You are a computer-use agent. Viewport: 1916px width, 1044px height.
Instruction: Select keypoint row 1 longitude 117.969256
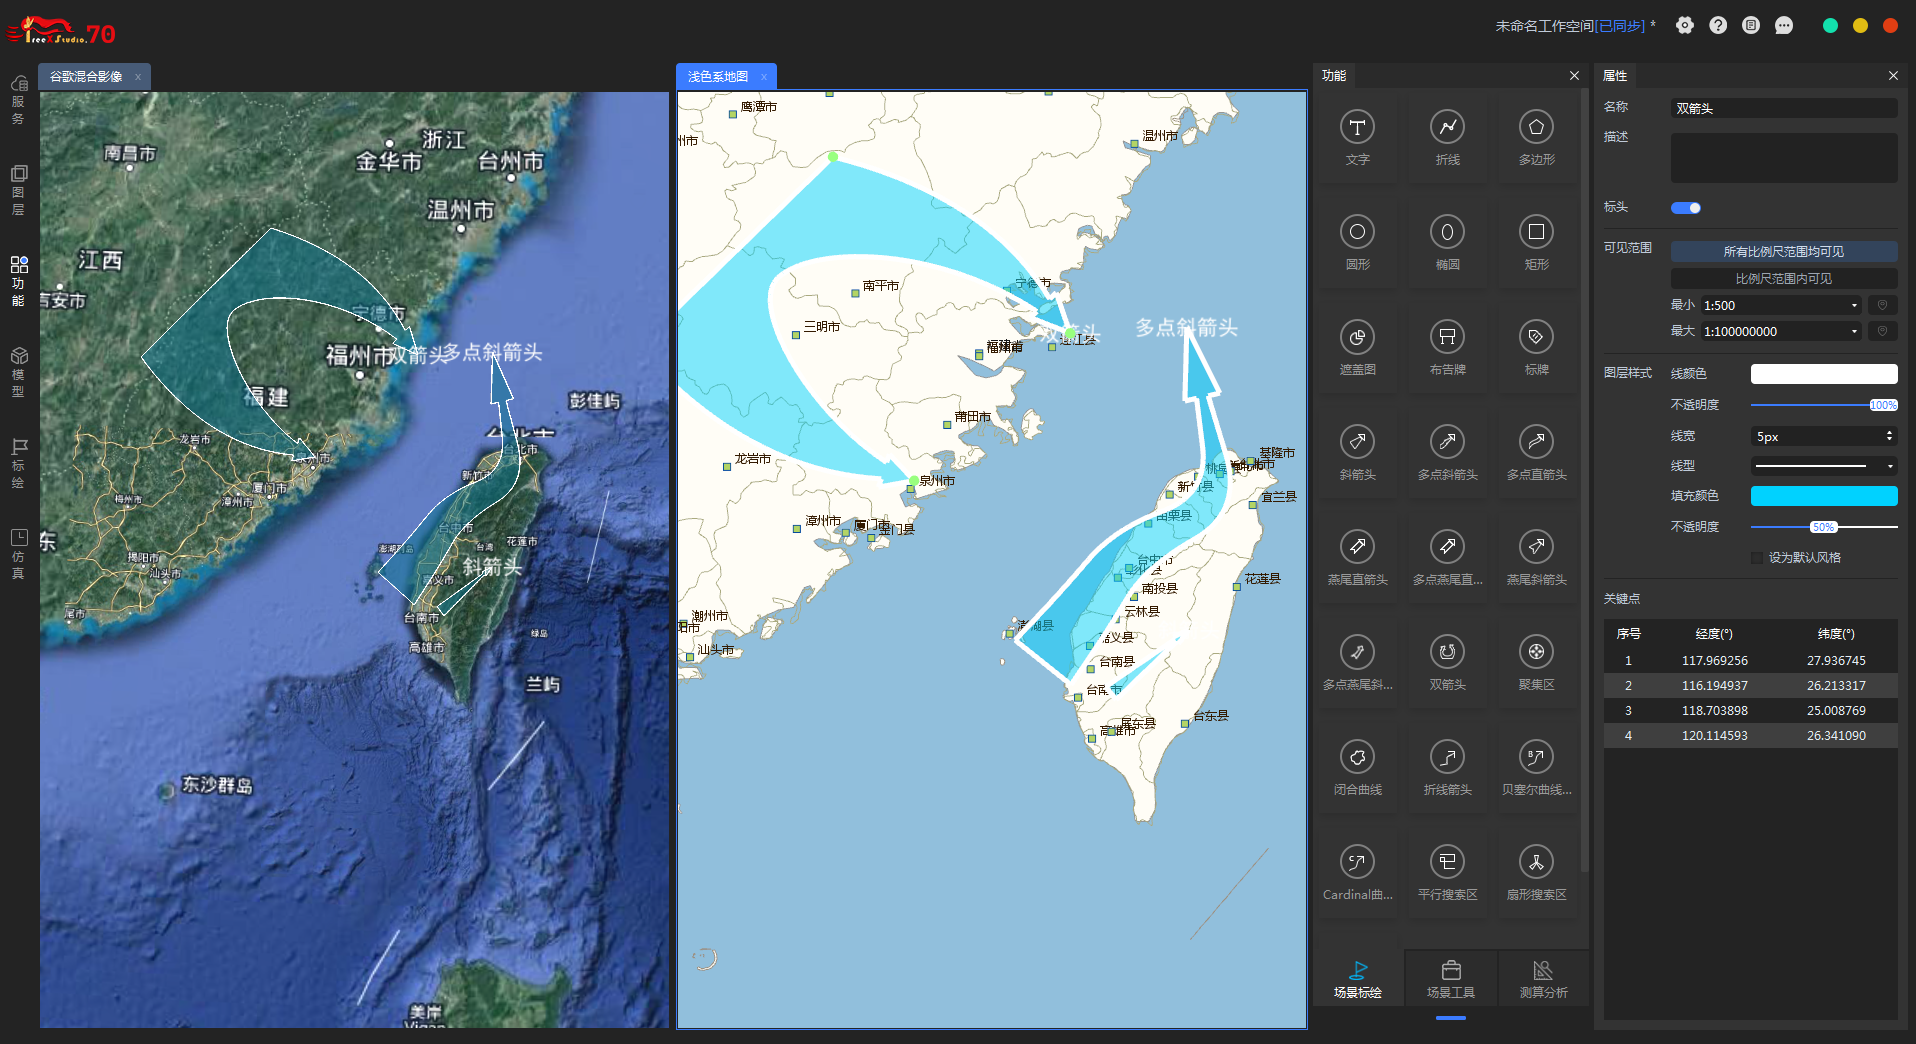[x=1714, y=661]
